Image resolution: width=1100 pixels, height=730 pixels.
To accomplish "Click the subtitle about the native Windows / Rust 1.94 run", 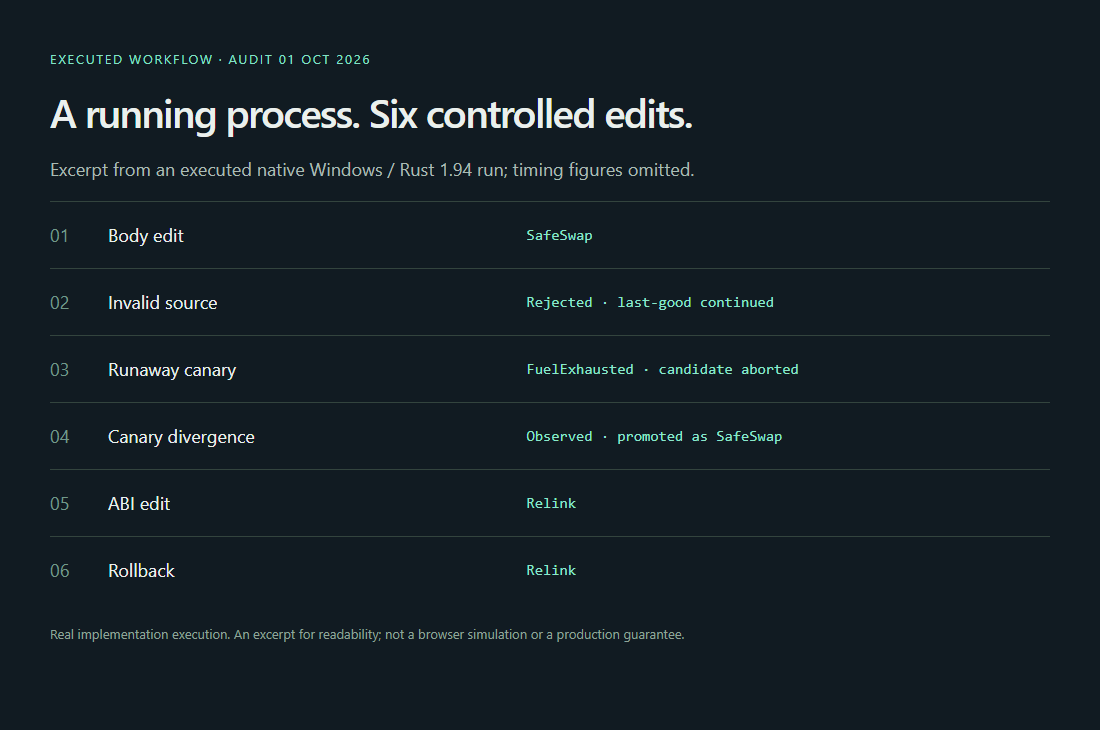I will (x=372, y=170).
